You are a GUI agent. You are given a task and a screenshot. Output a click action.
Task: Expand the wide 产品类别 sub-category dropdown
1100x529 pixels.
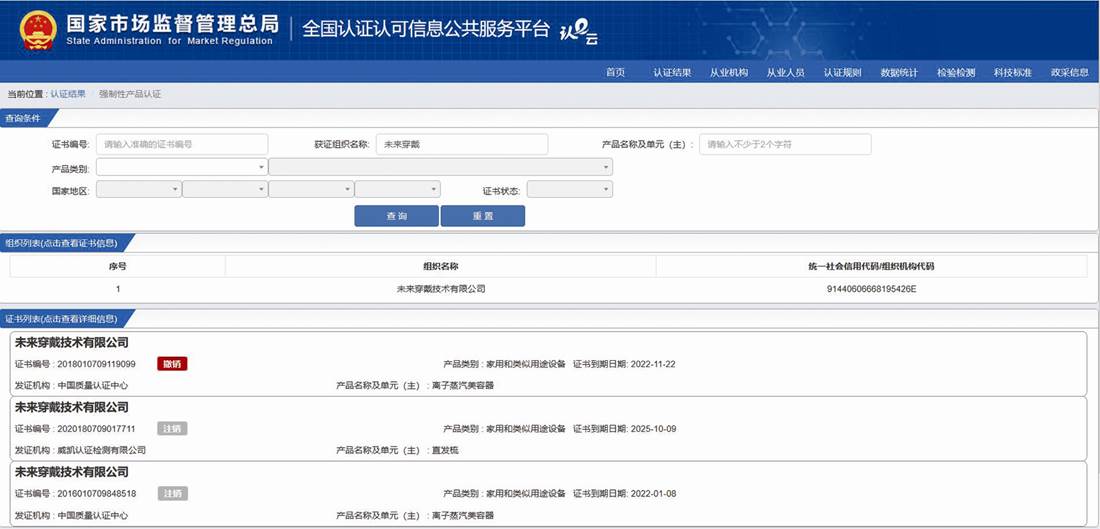[441, 167]
